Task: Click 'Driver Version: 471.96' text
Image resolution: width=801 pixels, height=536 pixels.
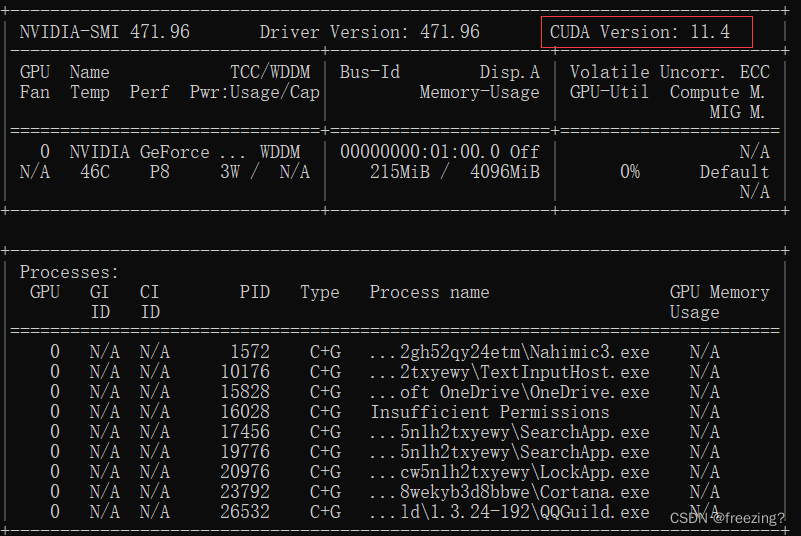Action: tap(369, 32)
